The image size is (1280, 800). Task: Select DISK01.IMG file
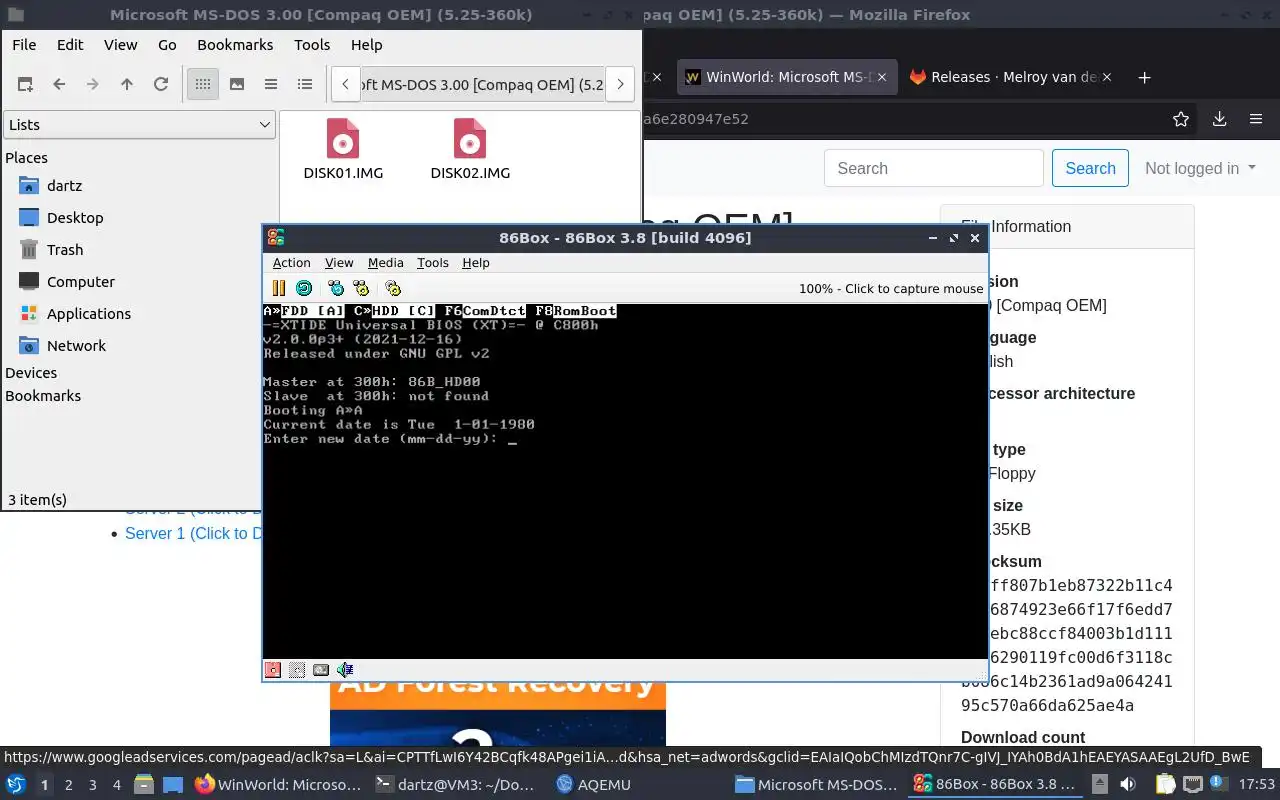point(343,150)
